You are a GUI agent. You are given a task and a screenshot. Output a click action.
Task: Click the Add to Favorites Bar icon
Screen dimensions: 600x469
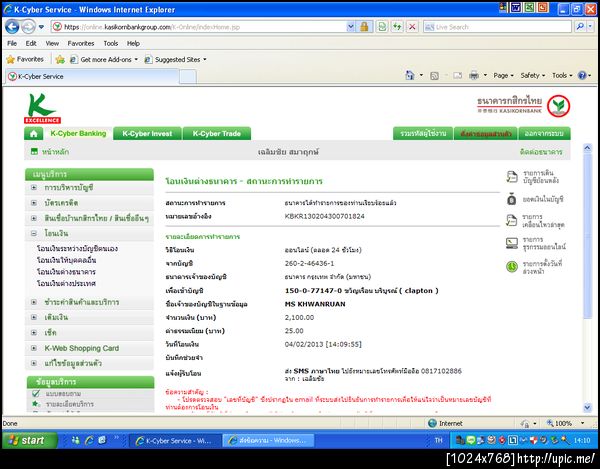pos(60,59)
